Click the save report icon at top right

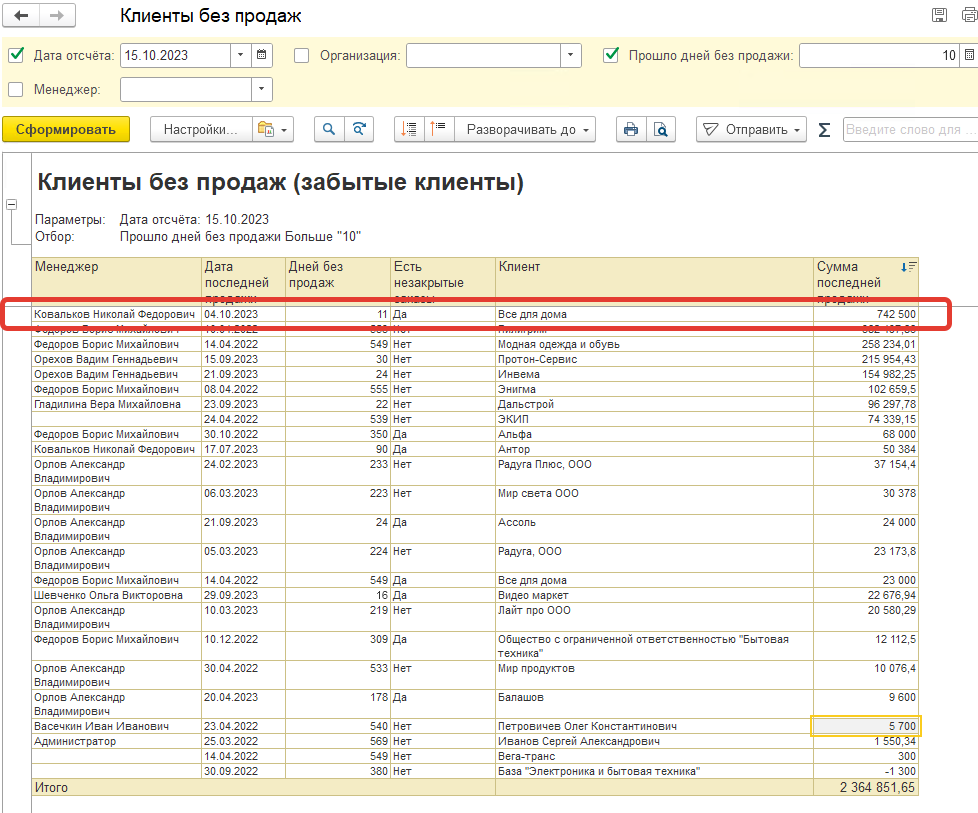(x=939, y=16)
